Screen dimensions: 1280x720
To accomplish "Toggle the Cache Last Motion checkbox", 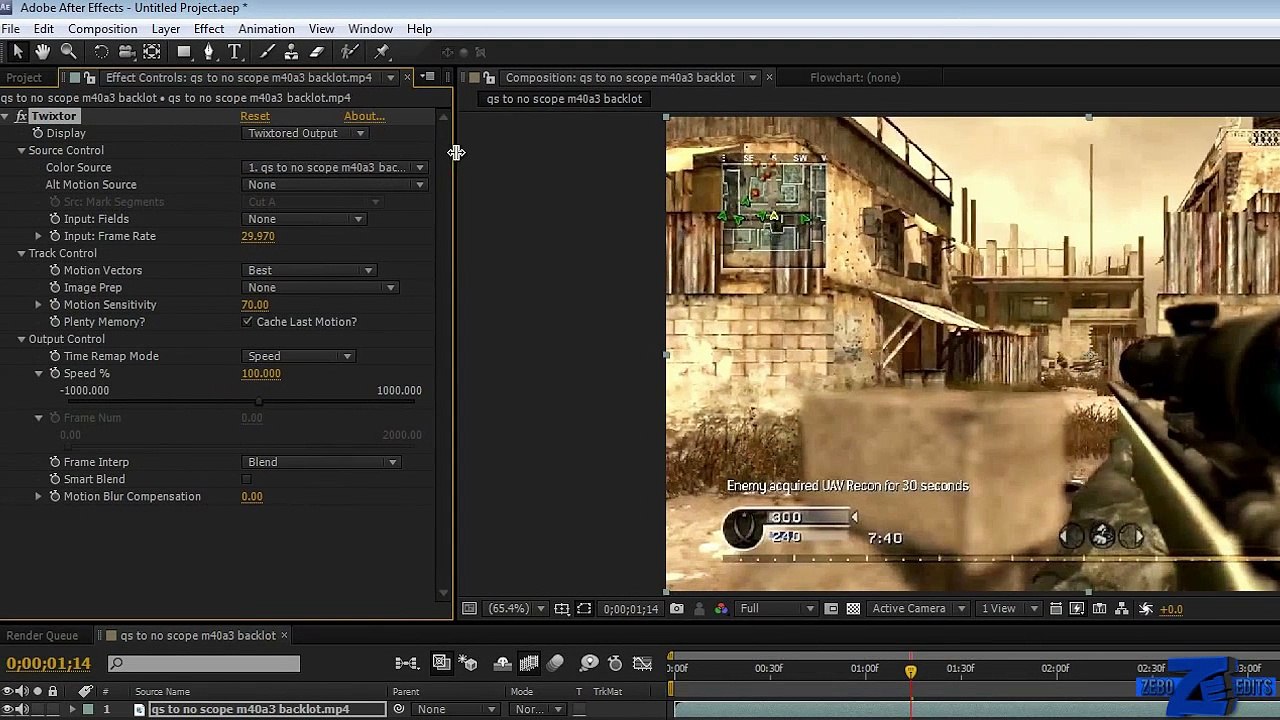I will (x=247, y=322).
